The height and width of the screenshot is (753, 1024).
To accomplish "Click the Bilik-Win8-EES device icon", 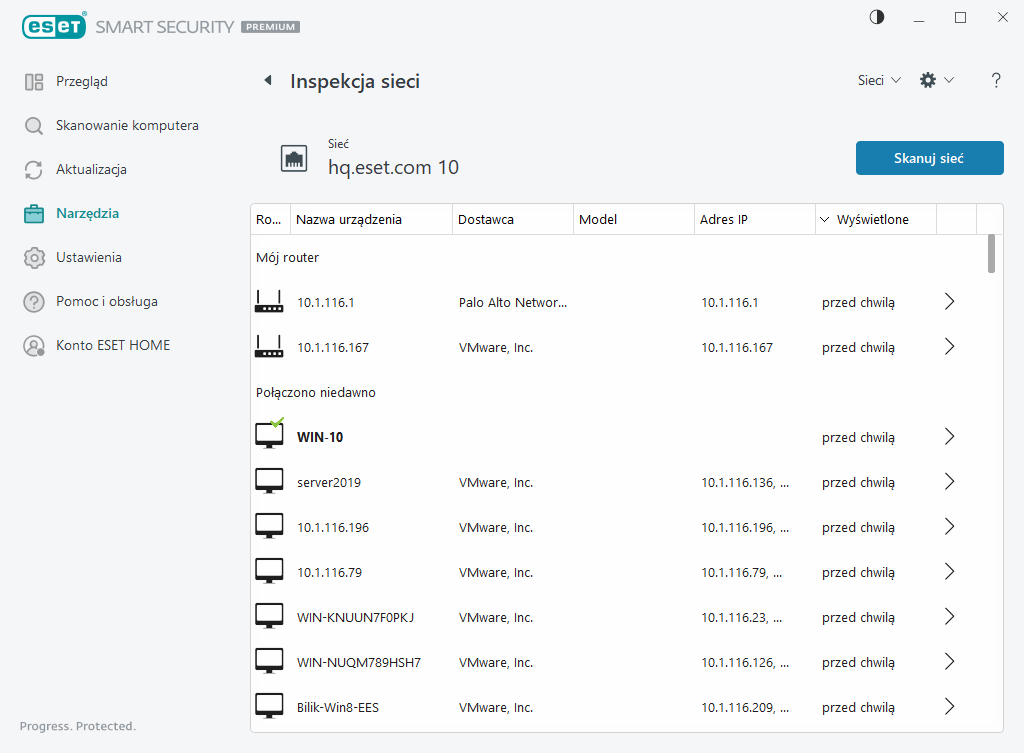I will pyautogui.click(x=269, y=707).
